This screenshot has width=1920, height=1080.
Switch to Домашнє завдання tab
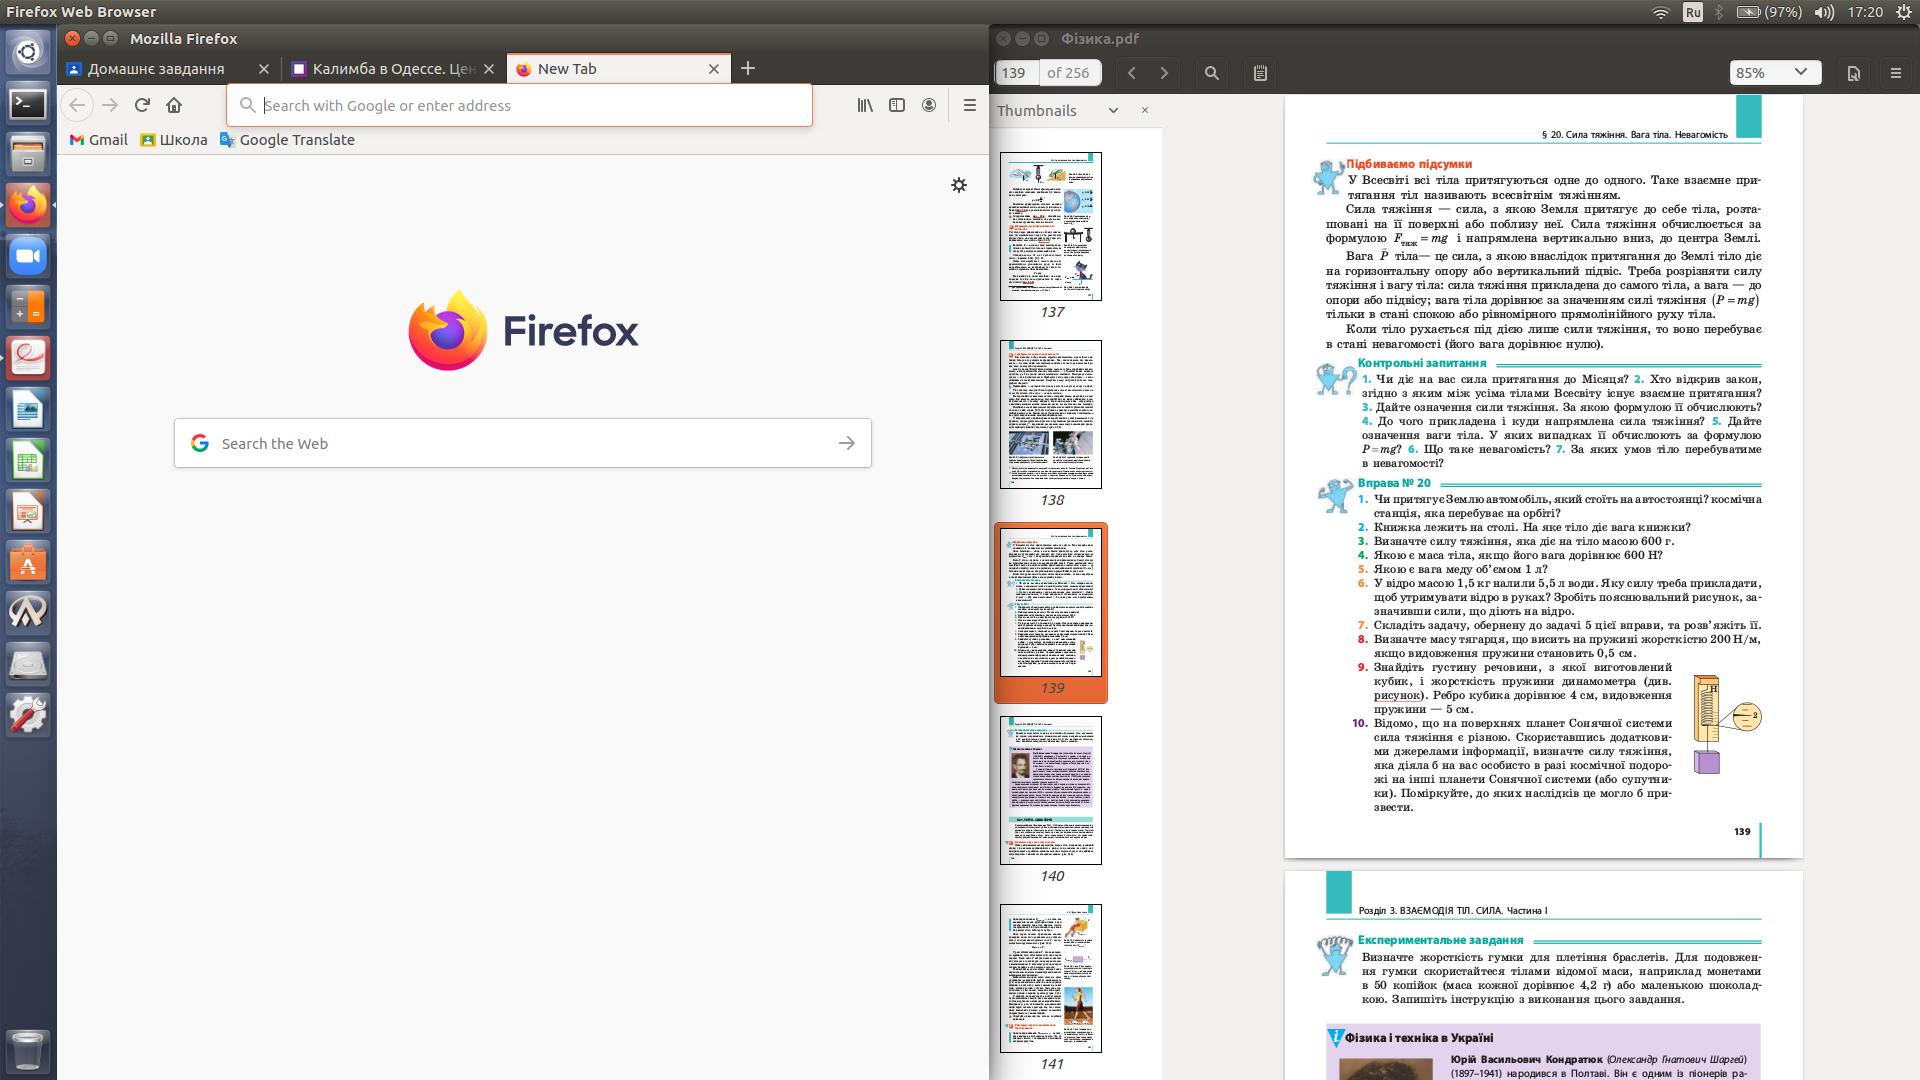156,69
